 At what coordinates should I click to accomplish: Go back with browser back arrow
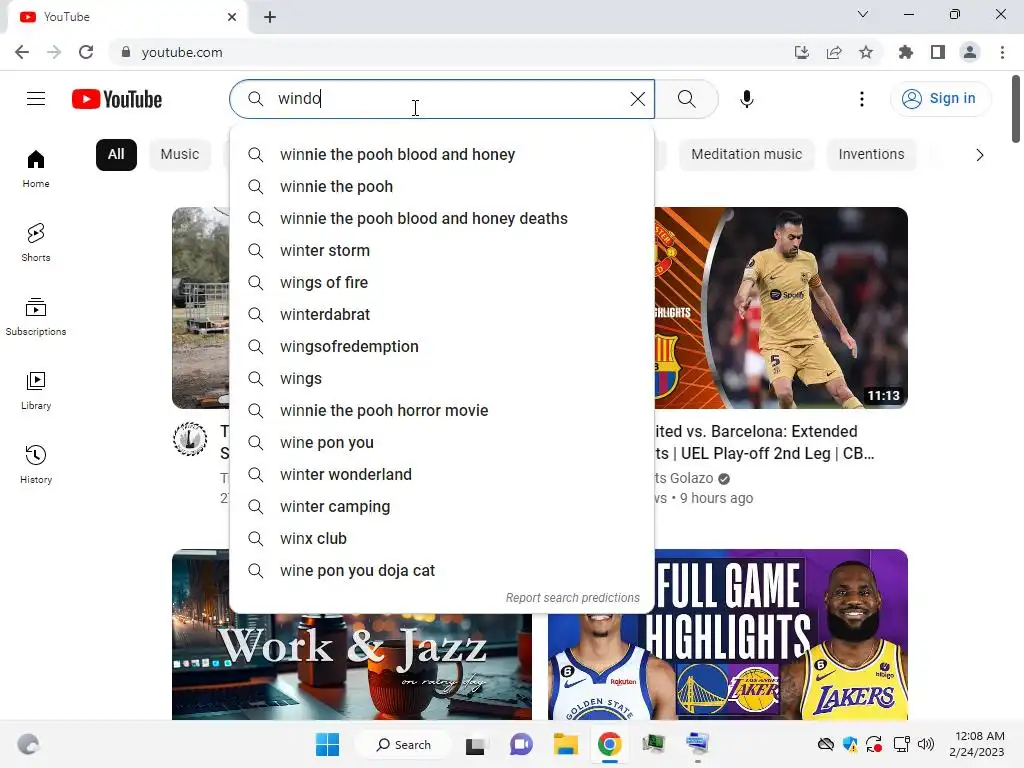(22, 52)
